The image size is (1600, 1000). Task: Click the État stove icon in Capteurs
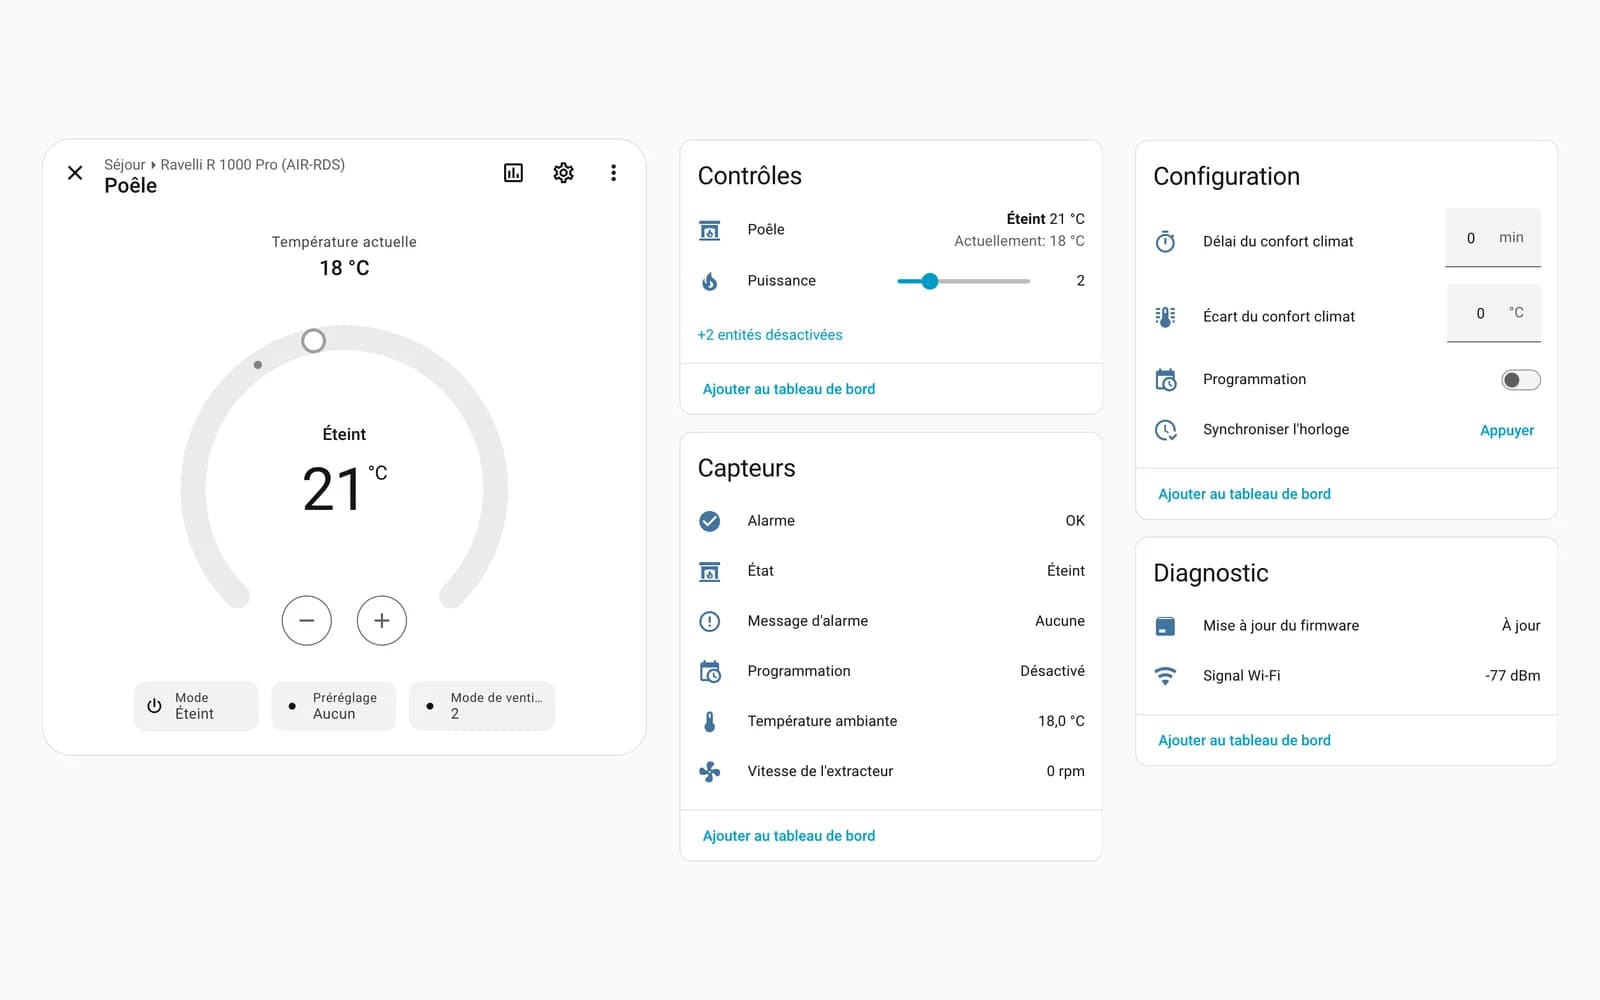710,571
